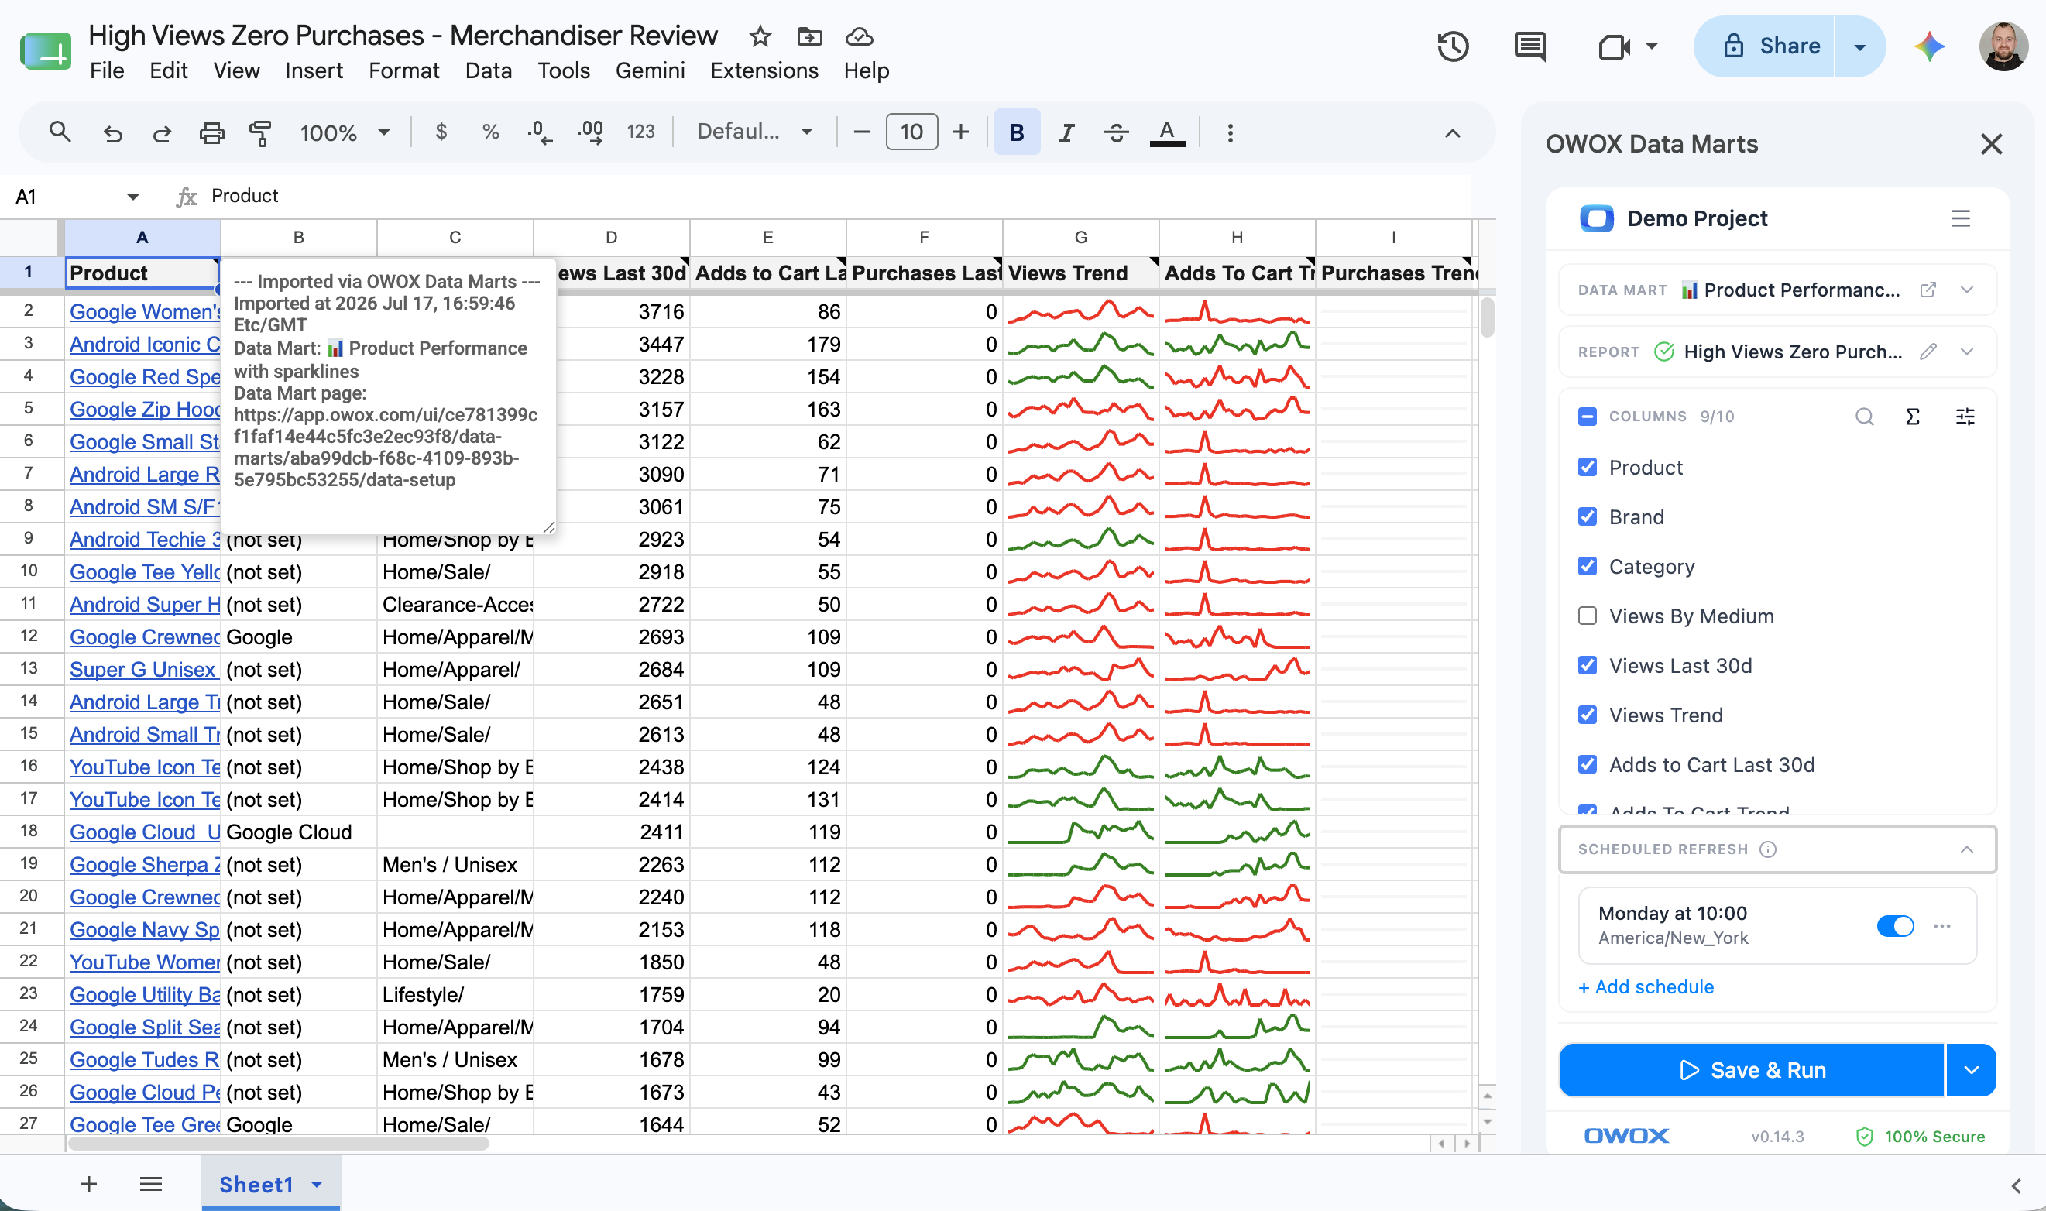Click the Save & Run button
The image size is (2046, 1211).
[1752, 1070]
